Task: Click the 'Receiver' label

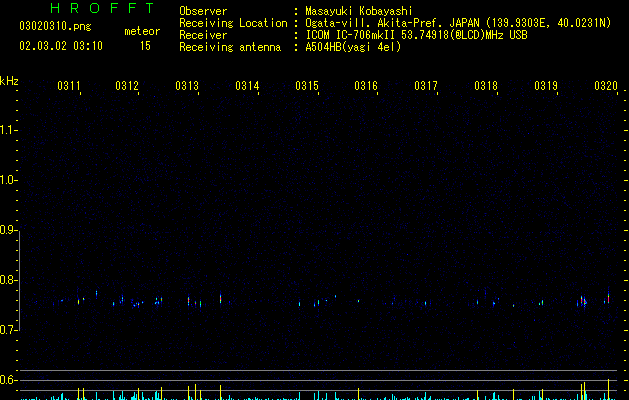Action: point(203,35)
